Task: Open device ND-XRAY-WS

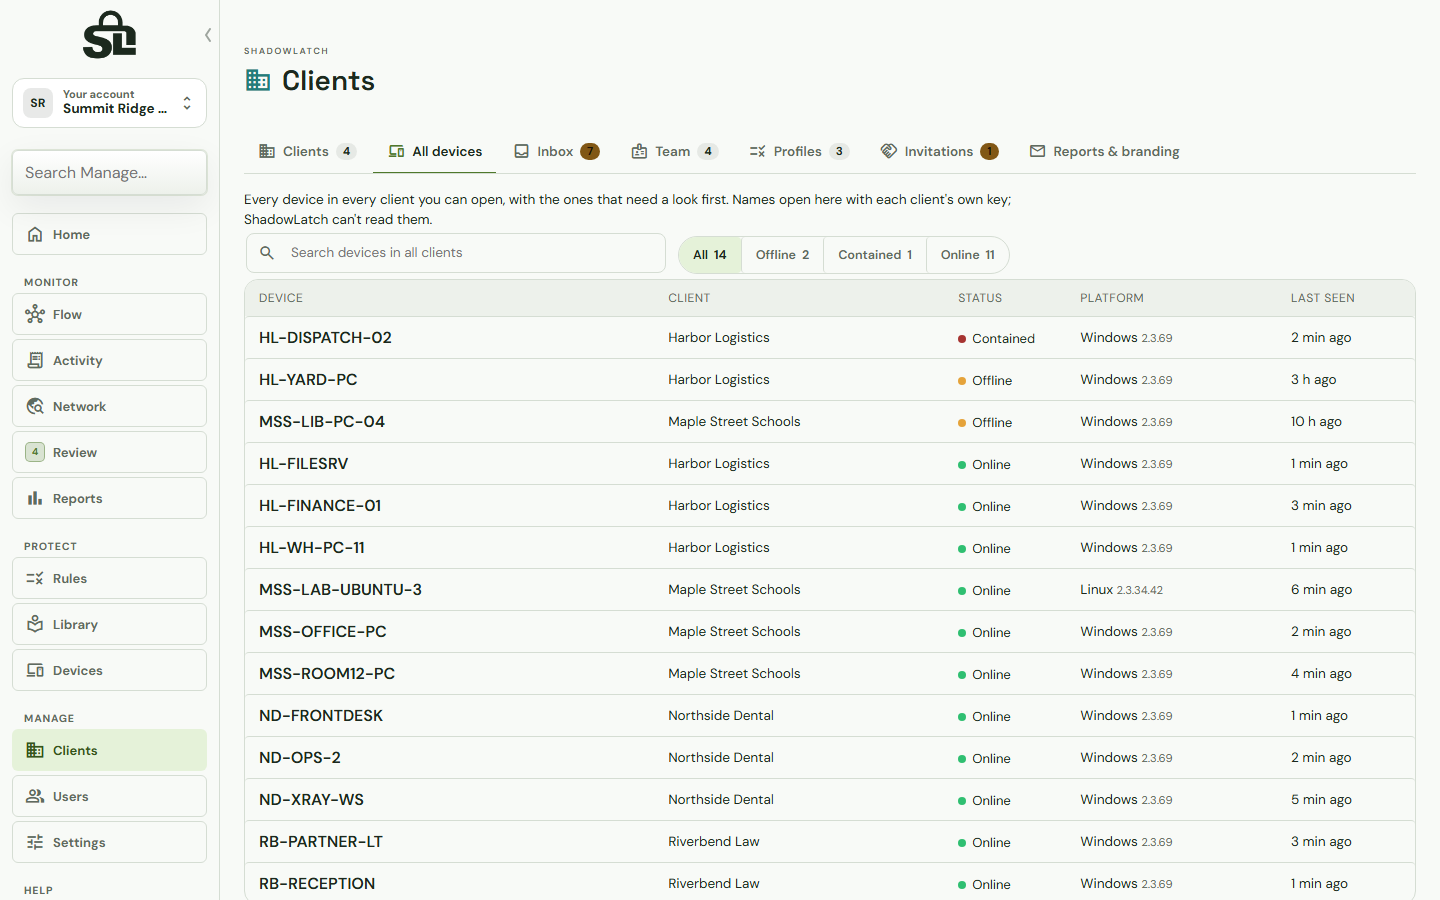Action: pyautogui.click(x=311, y=800)
